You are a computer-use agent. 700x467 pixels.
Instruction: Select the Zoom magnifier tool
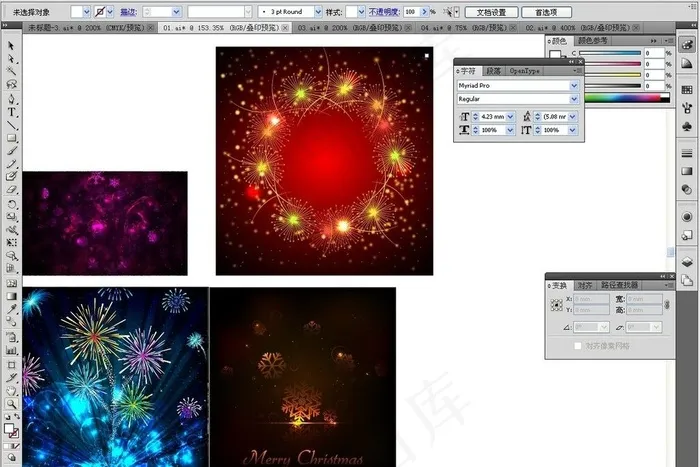click(x=11, y=404)
